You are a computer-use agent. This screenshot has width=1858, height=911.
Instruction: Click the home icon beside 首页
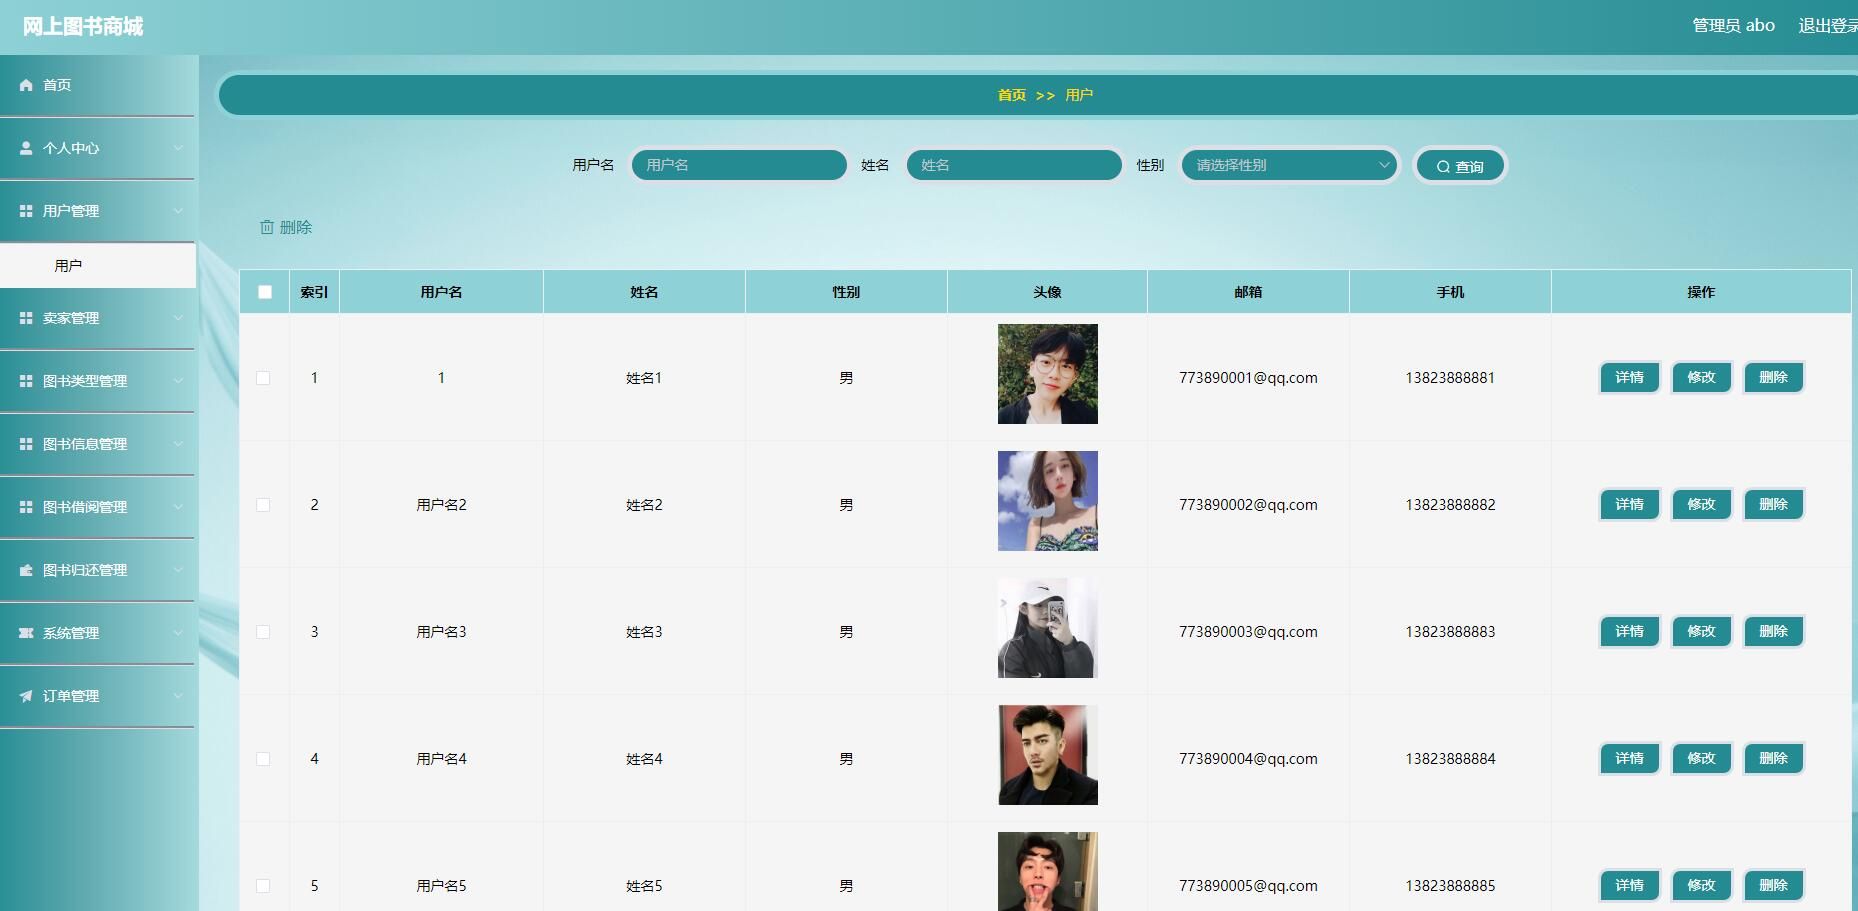point(26,85)
